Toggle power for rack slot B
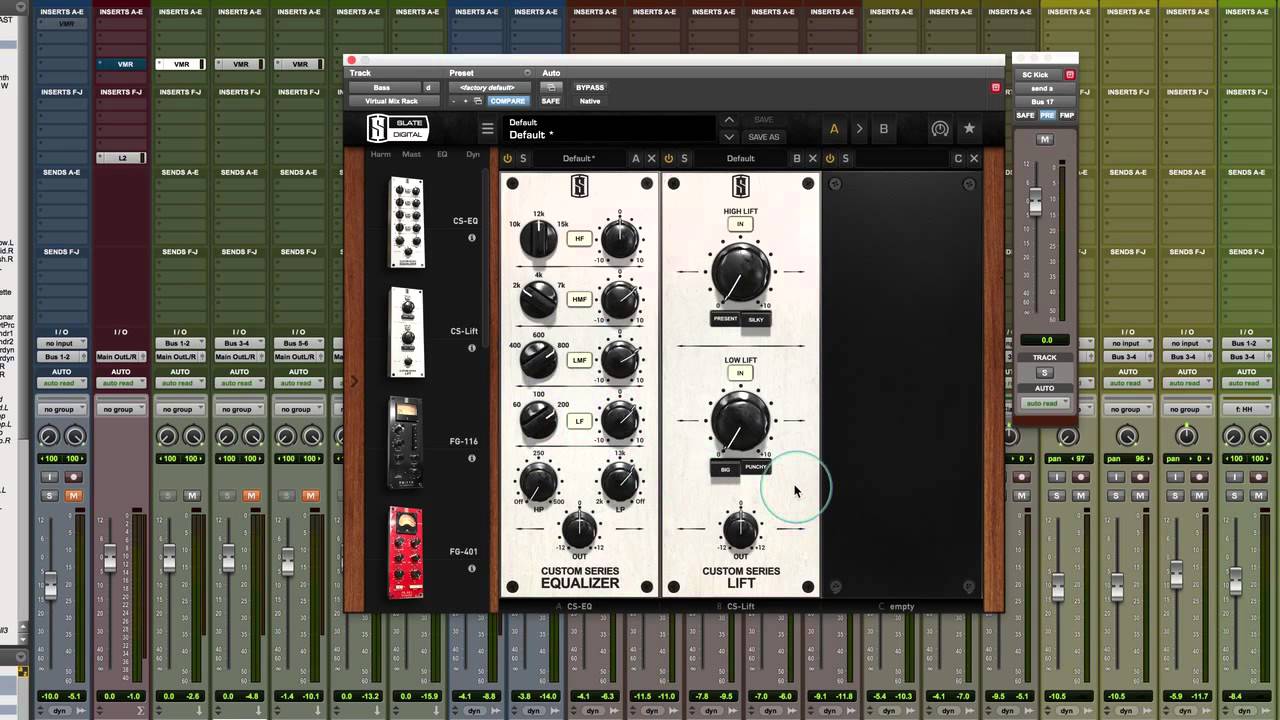This screenshot has height=720, width=1280. 669,158
